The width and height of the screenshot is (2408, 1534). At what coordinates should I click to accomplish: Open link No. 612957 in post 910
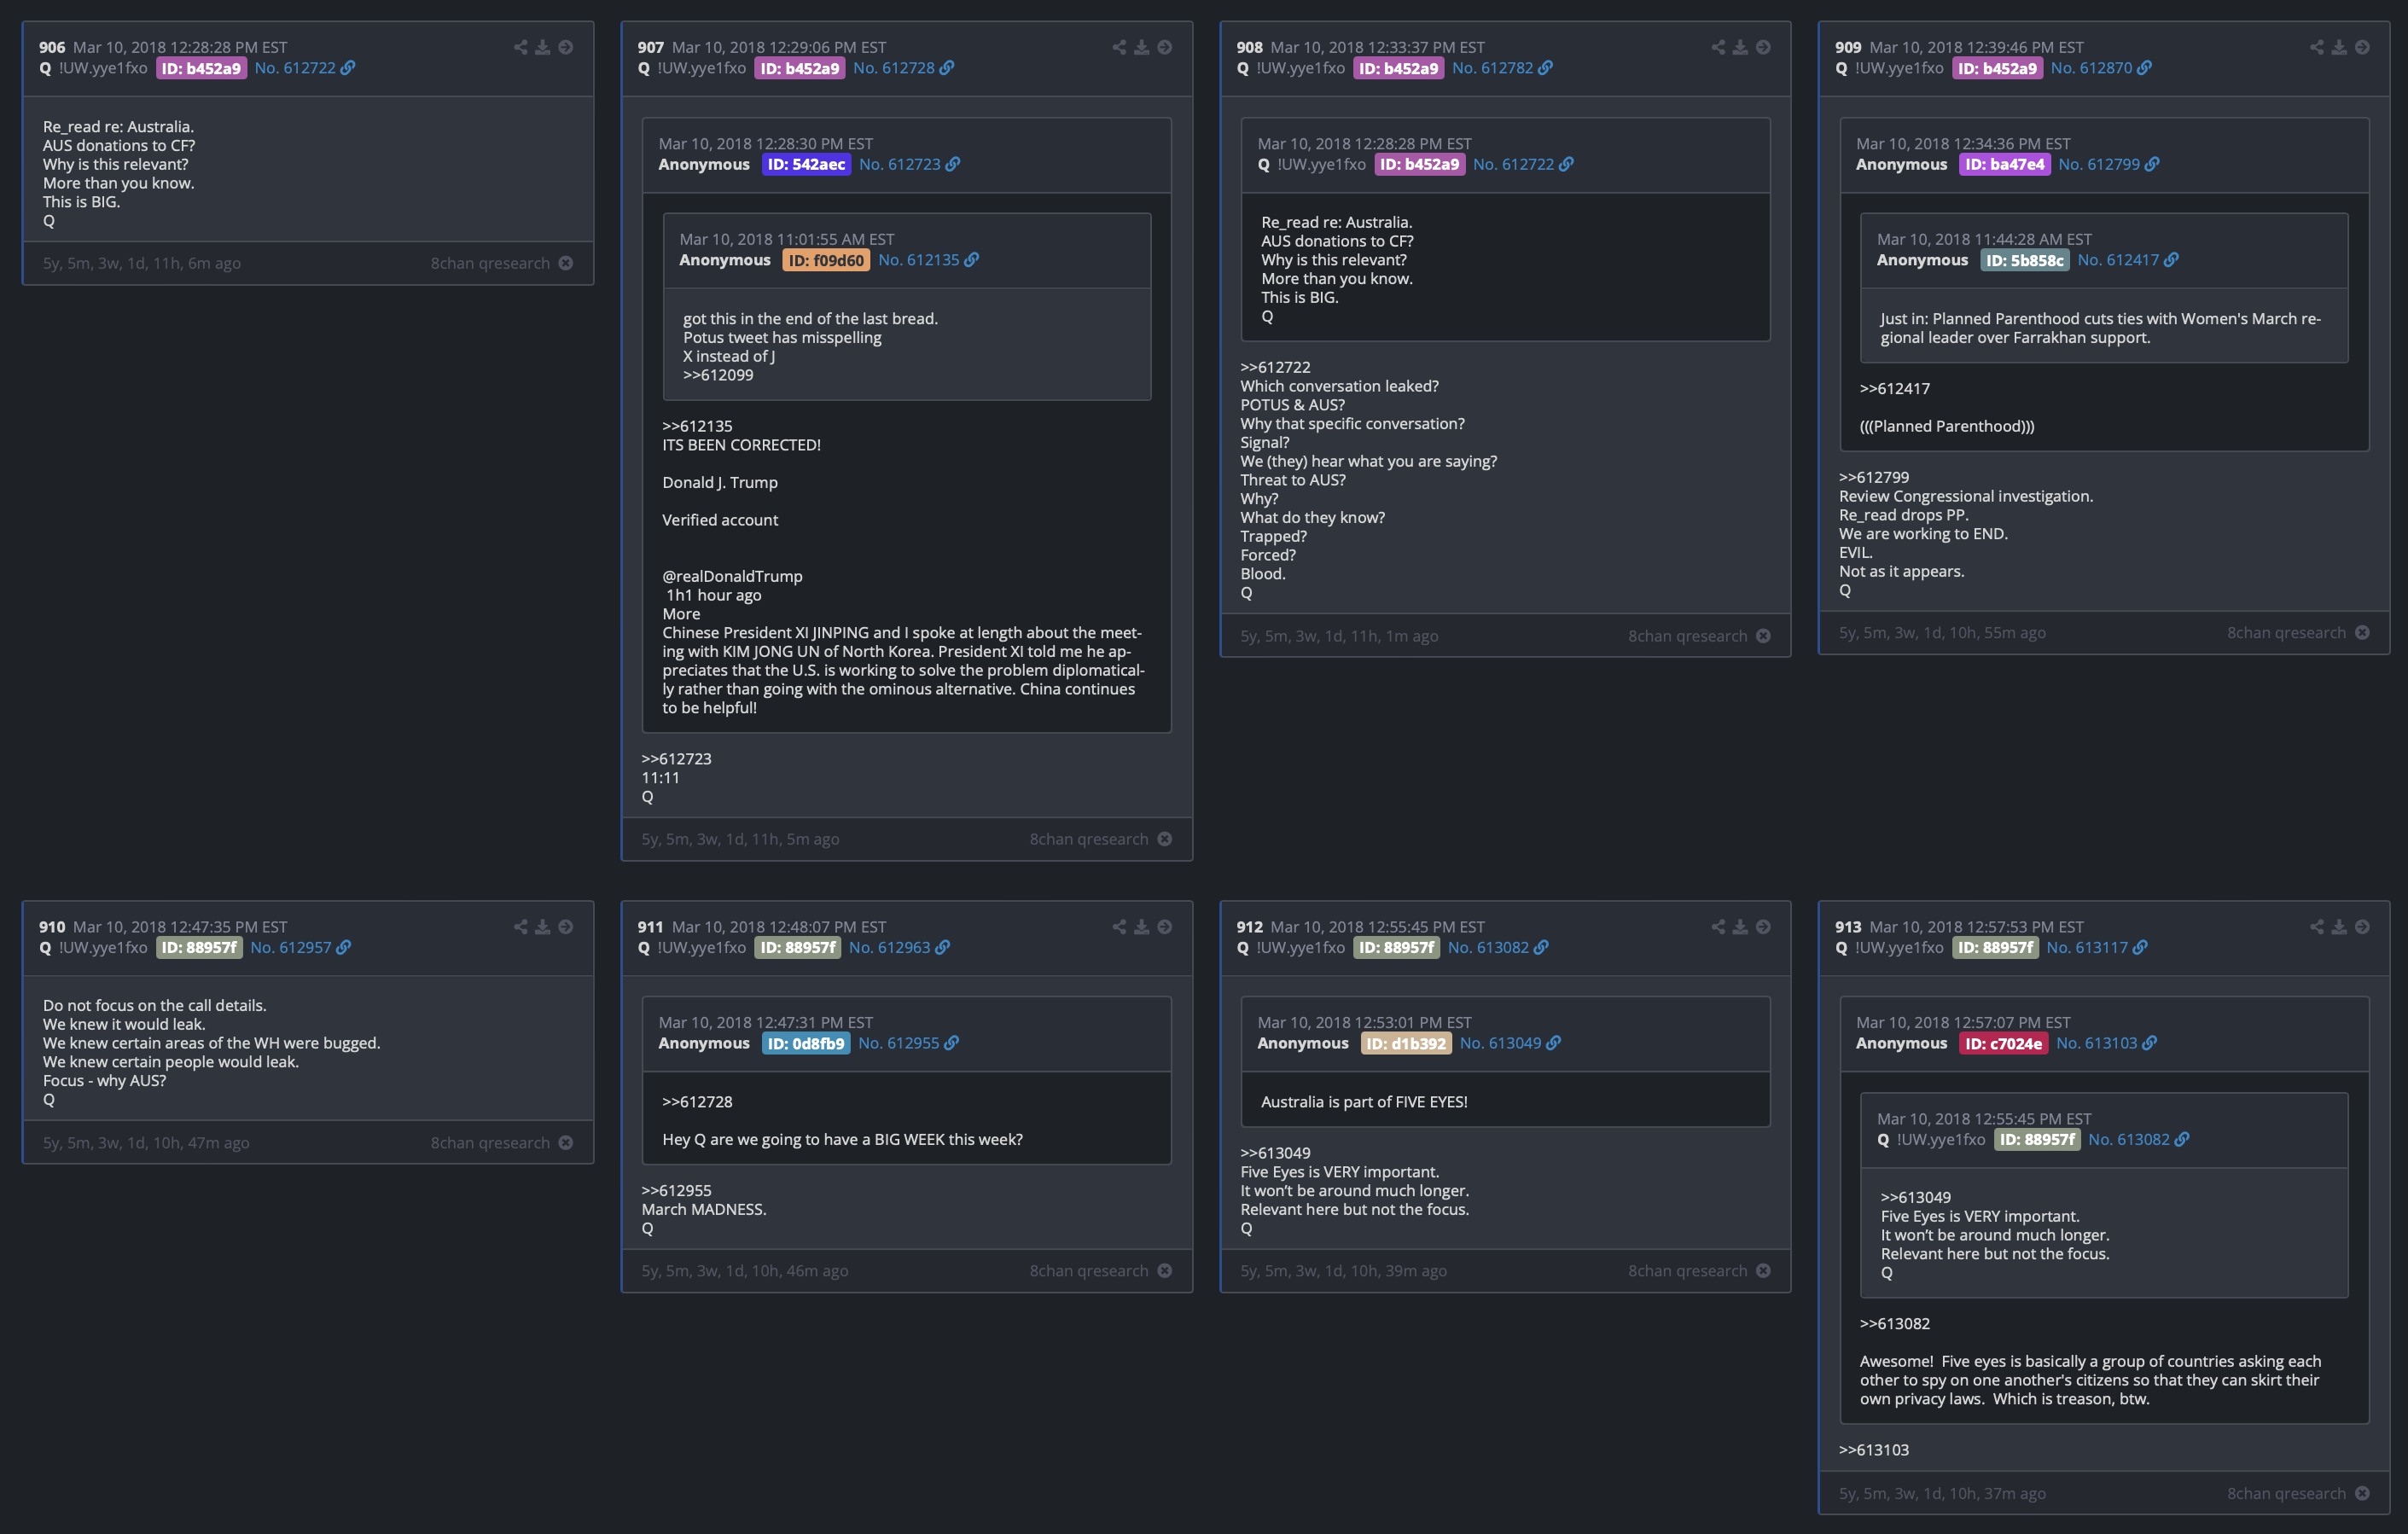[x=300, y=948]
